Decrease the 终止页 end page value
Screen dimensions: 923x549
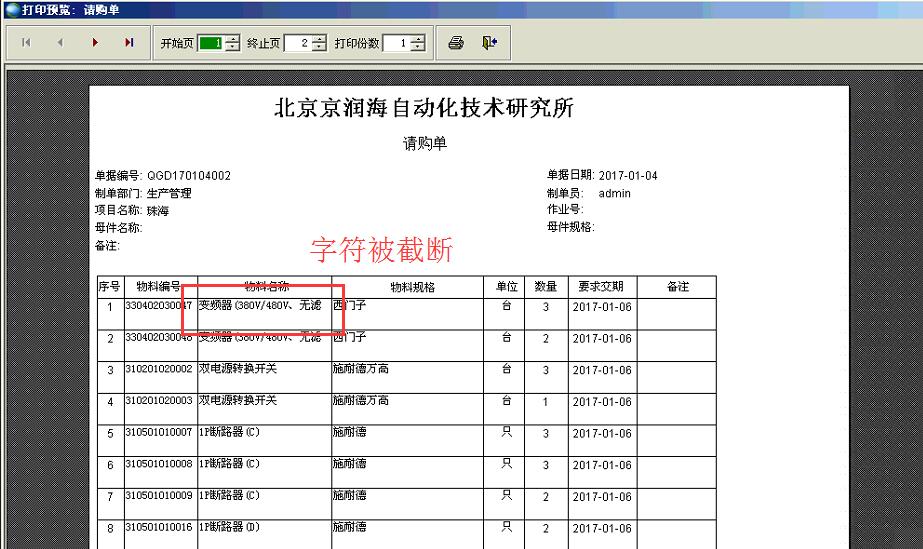point(319,48)
